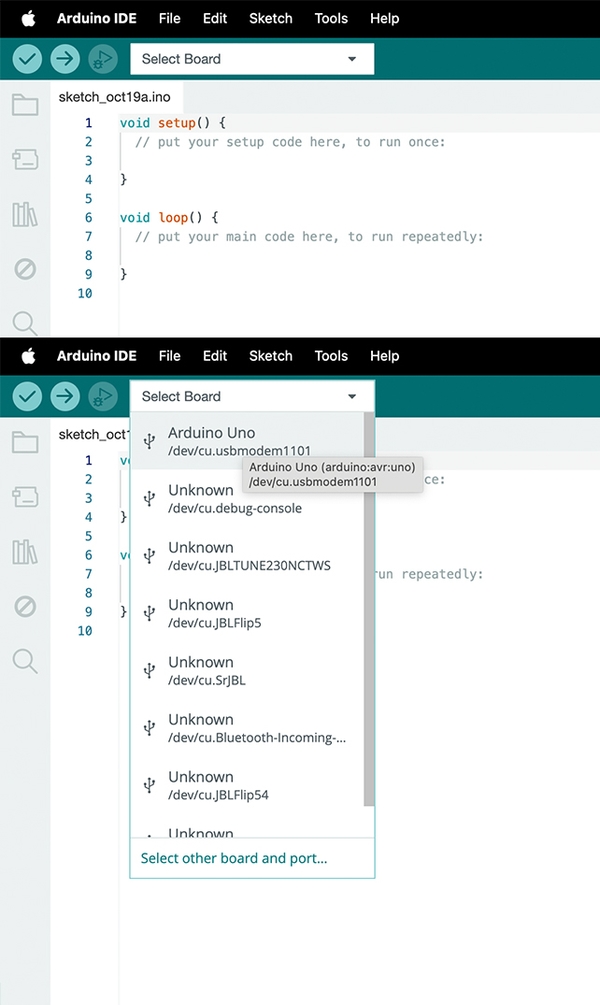Open Edit menu in upper menu bar
This screenshot has height=1005, width=600.
(x=215, y=19)
